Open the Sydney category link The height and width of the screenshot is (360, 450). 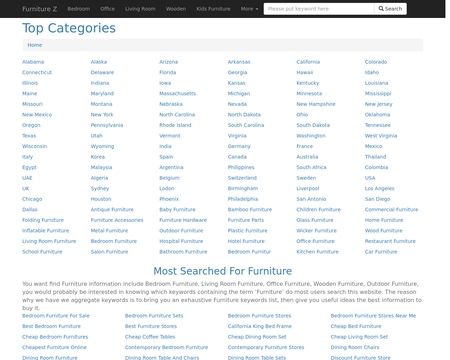100,189
